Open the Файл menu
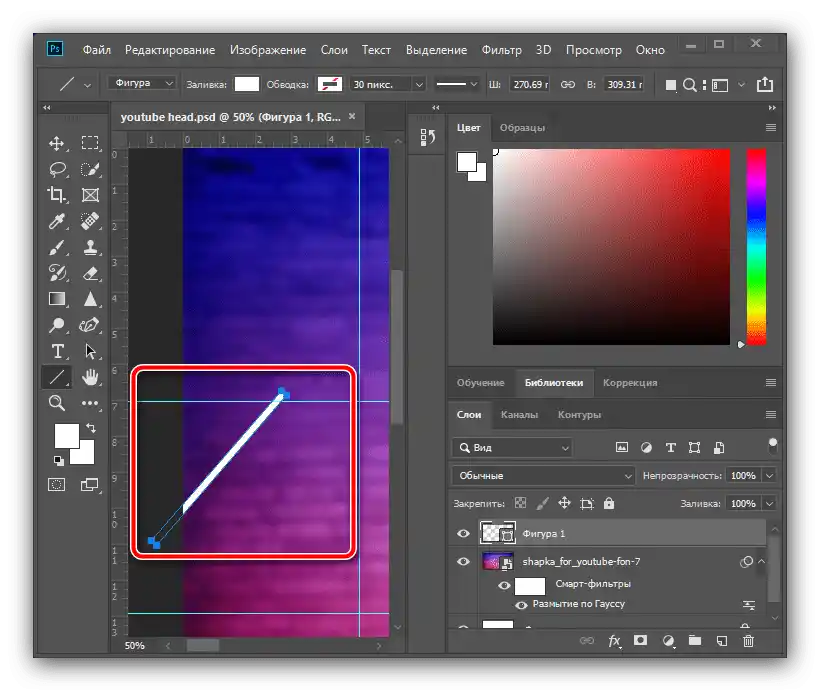This screenshot has height=691, width=820. (97, 50)
